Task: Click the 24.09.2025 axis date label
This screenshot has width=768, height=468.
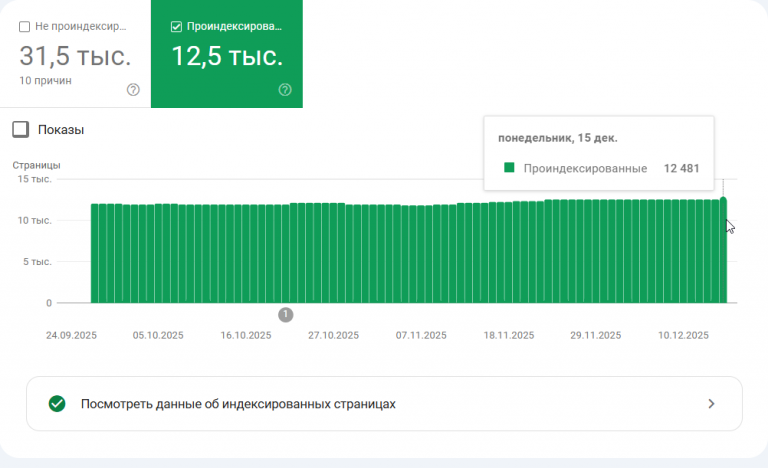Action: (x=72, y=335)
